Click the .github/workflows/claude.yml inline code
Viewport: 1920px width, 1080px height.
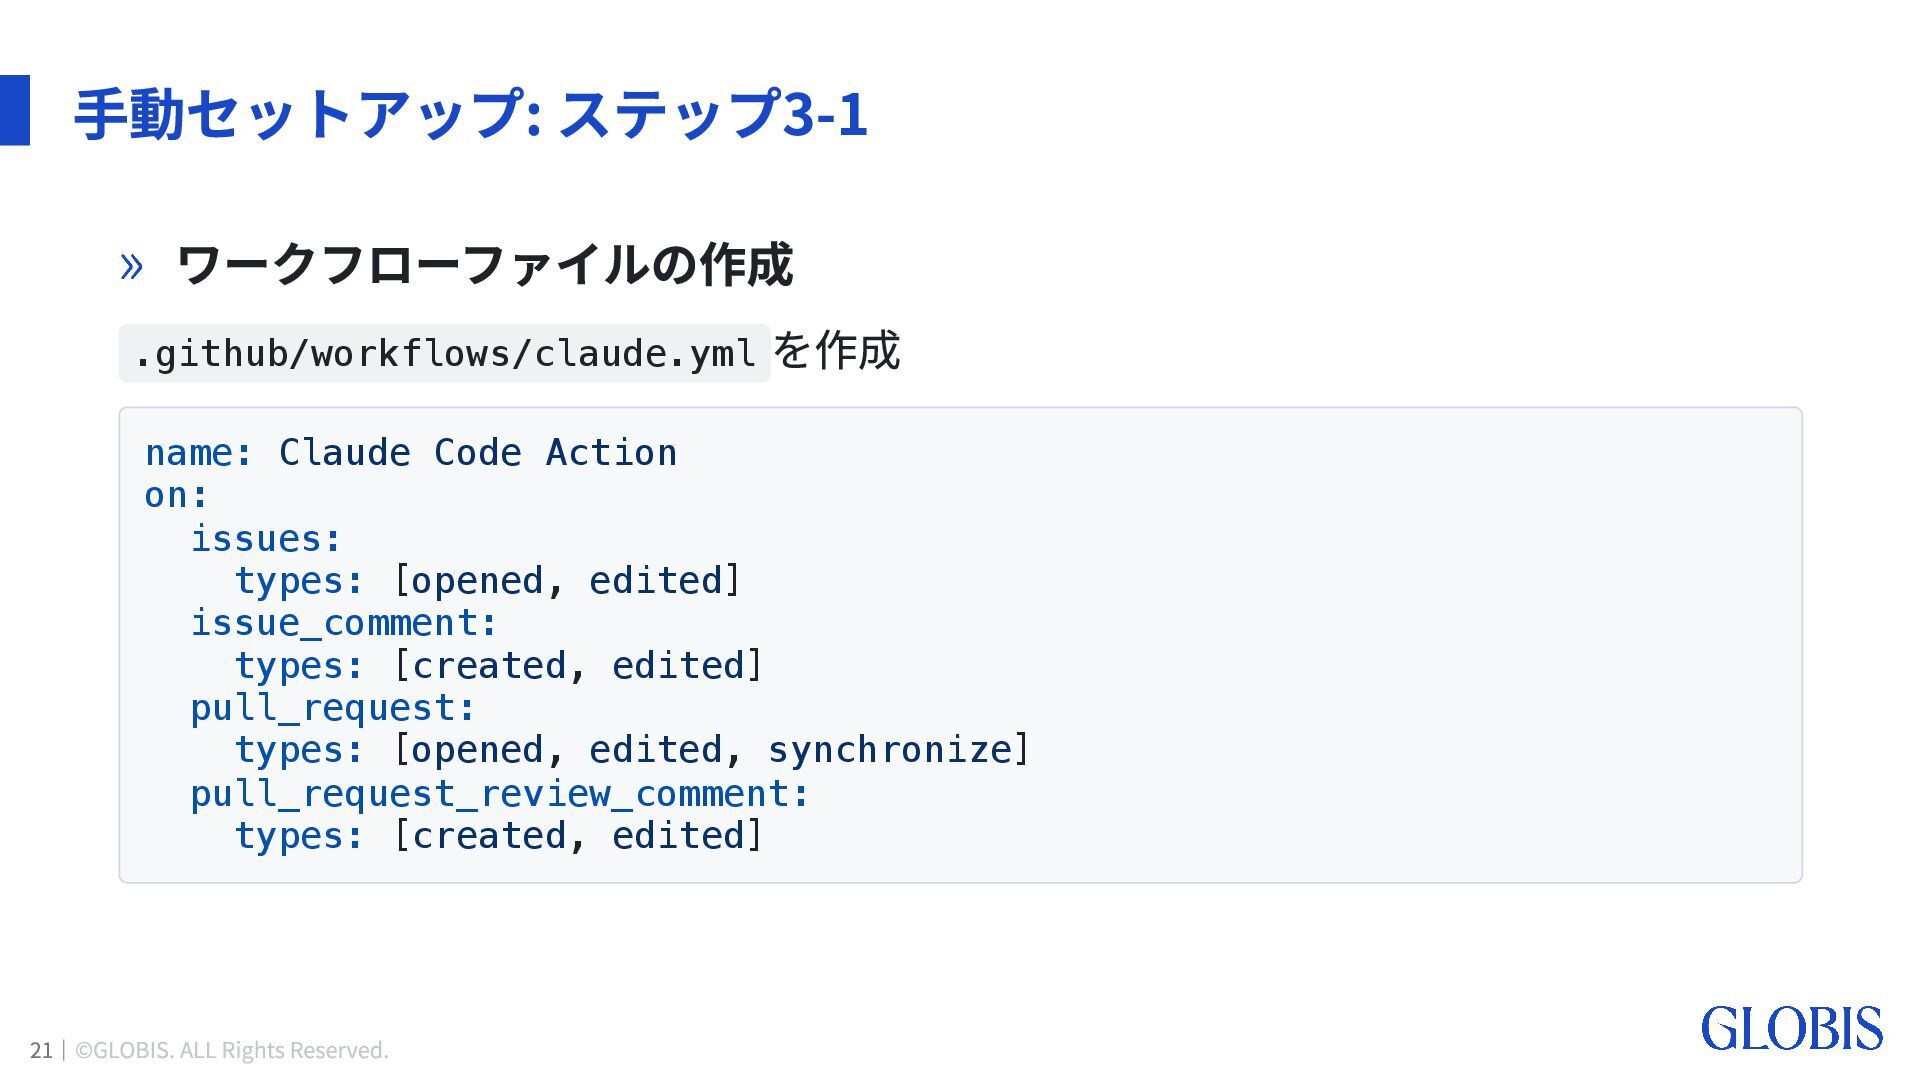[444, 354]
